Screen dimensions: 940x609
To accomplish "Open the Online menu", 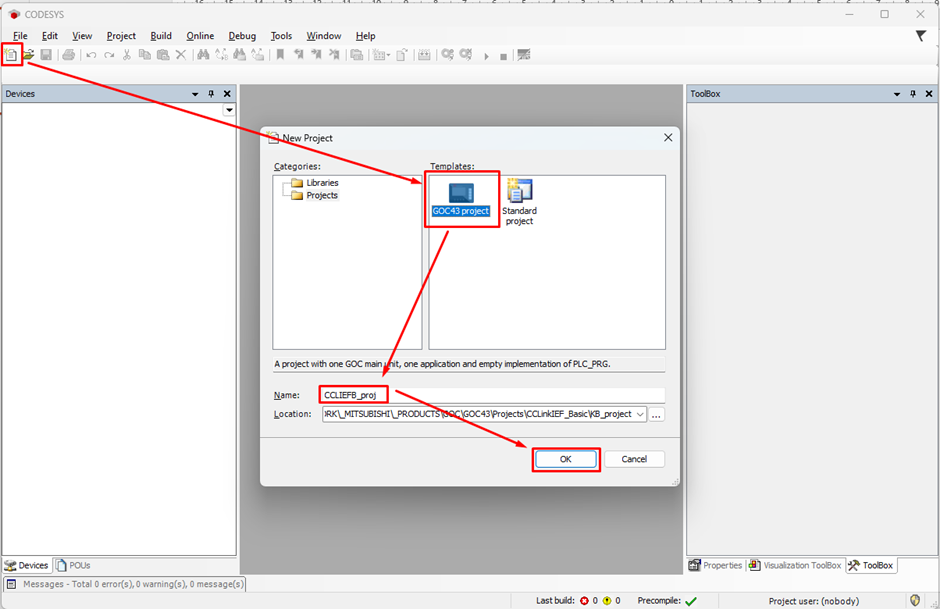I will point(200,36).
